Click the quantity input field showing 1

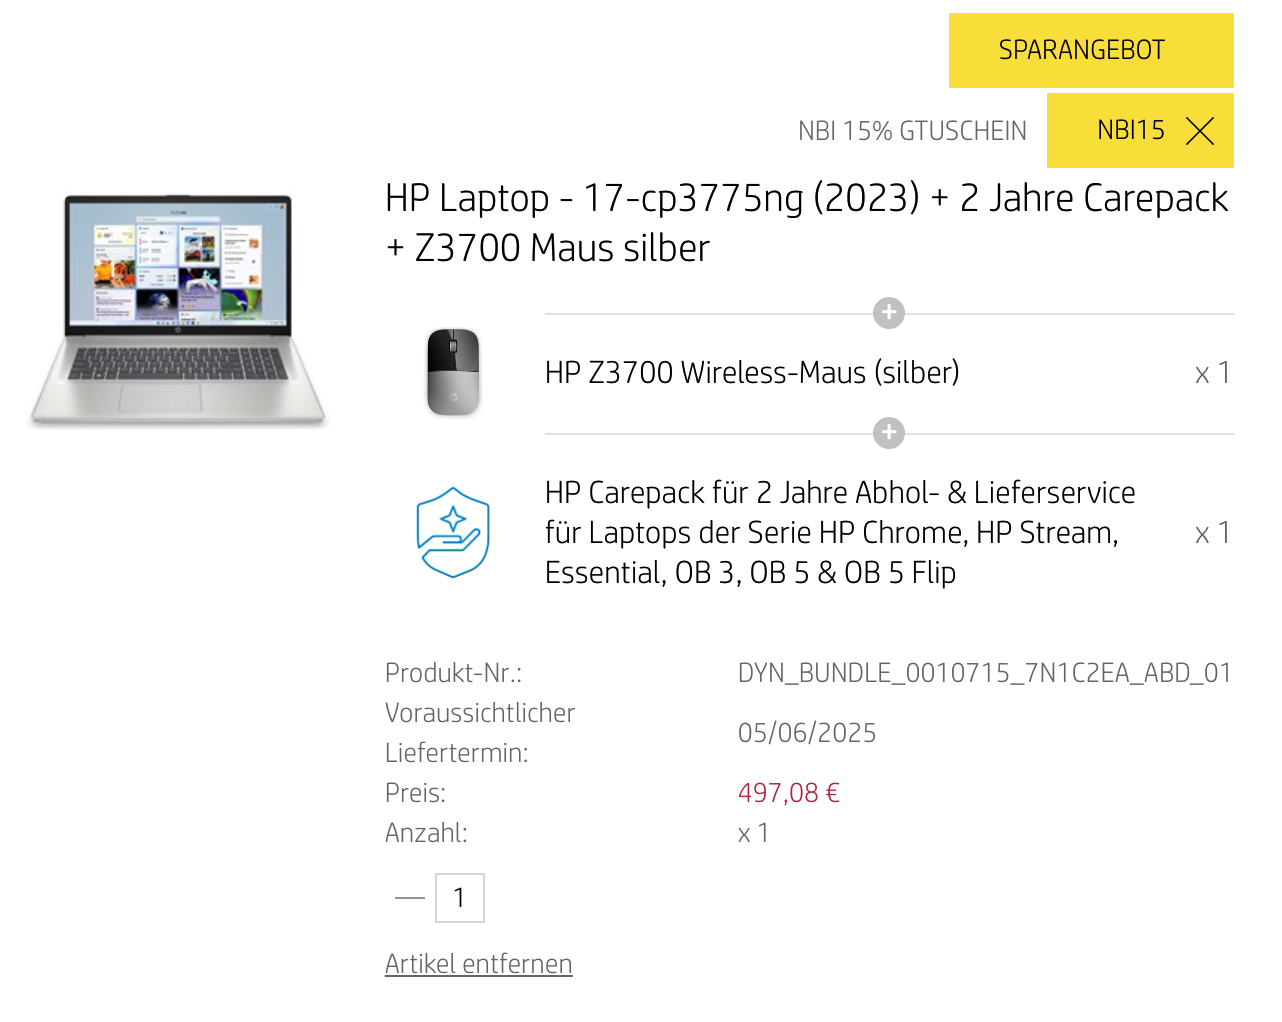pyautogui.click(x=460, y=898)
